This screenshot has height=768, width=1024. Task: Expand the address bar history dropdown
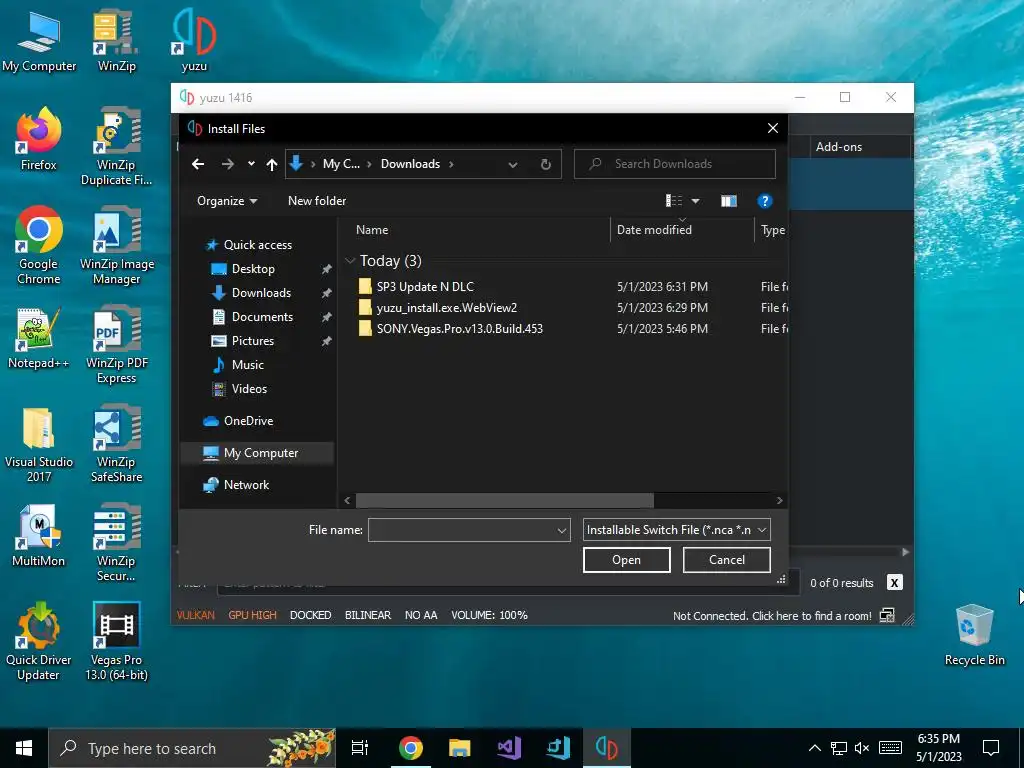point(513,165)
